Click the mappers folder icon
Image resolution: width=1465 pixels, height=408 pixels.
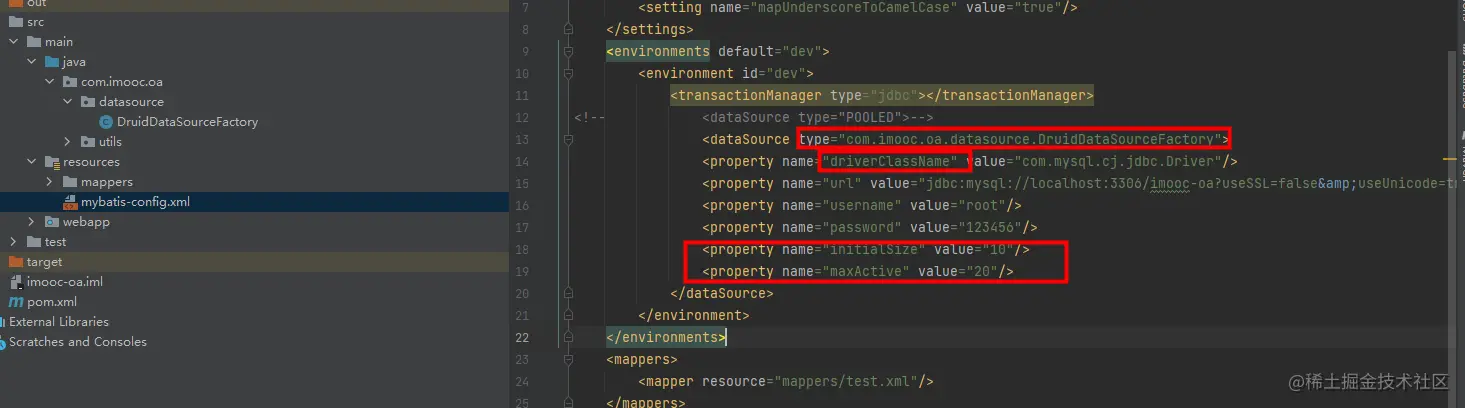pos(70,182)
